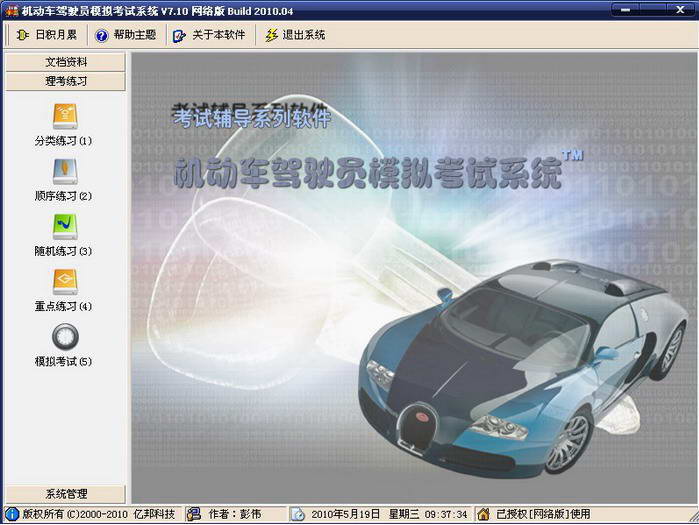Click the date clock icon in status bar

pos(297,514)
